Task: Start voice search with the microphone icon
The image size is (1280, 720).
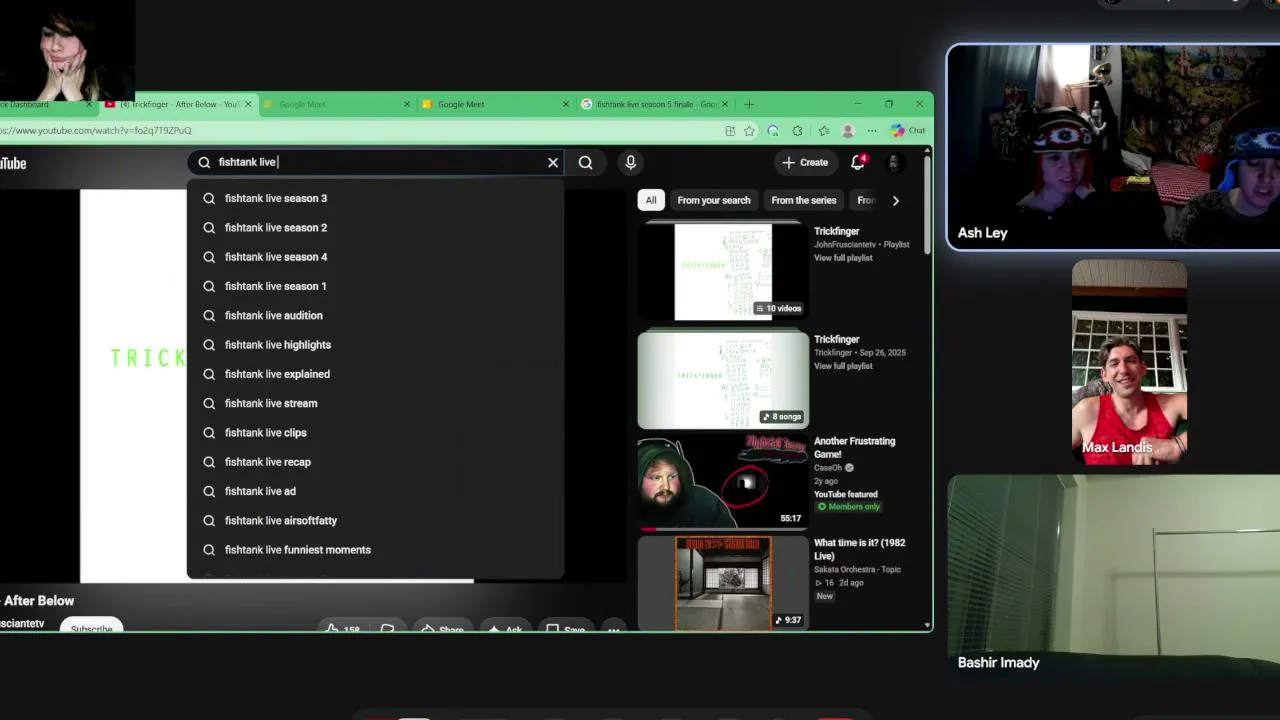Action: click(630, 162)
